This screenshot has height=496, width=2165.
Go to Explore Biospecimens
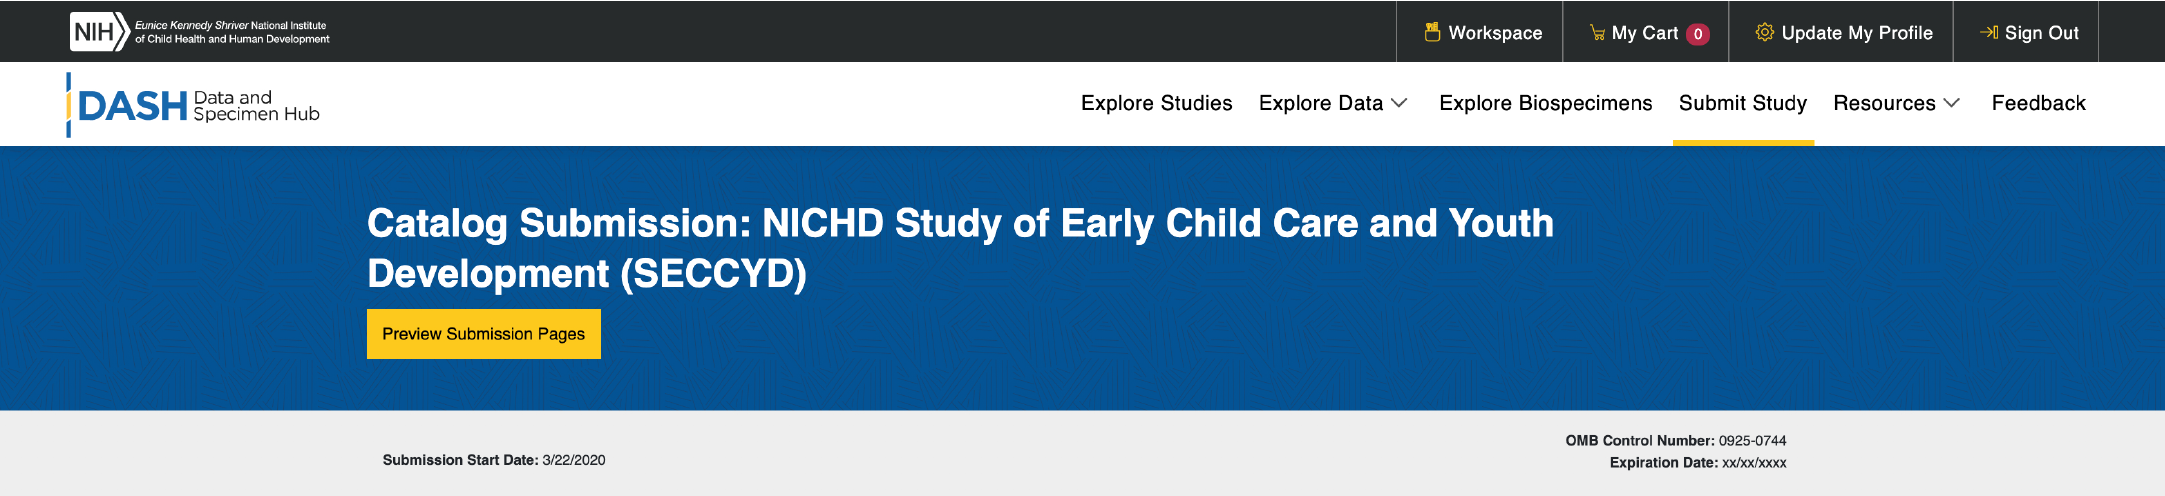point(1545,103)
